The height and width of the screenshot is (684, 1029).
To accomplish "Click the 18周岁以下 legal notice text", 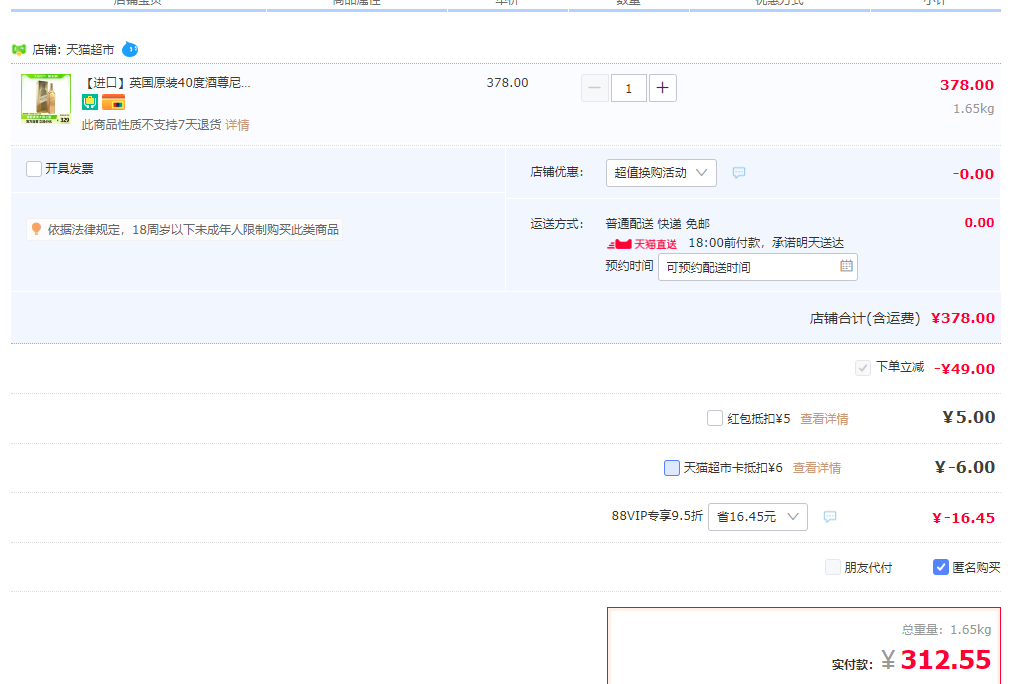I will click(x=193, y=230).
